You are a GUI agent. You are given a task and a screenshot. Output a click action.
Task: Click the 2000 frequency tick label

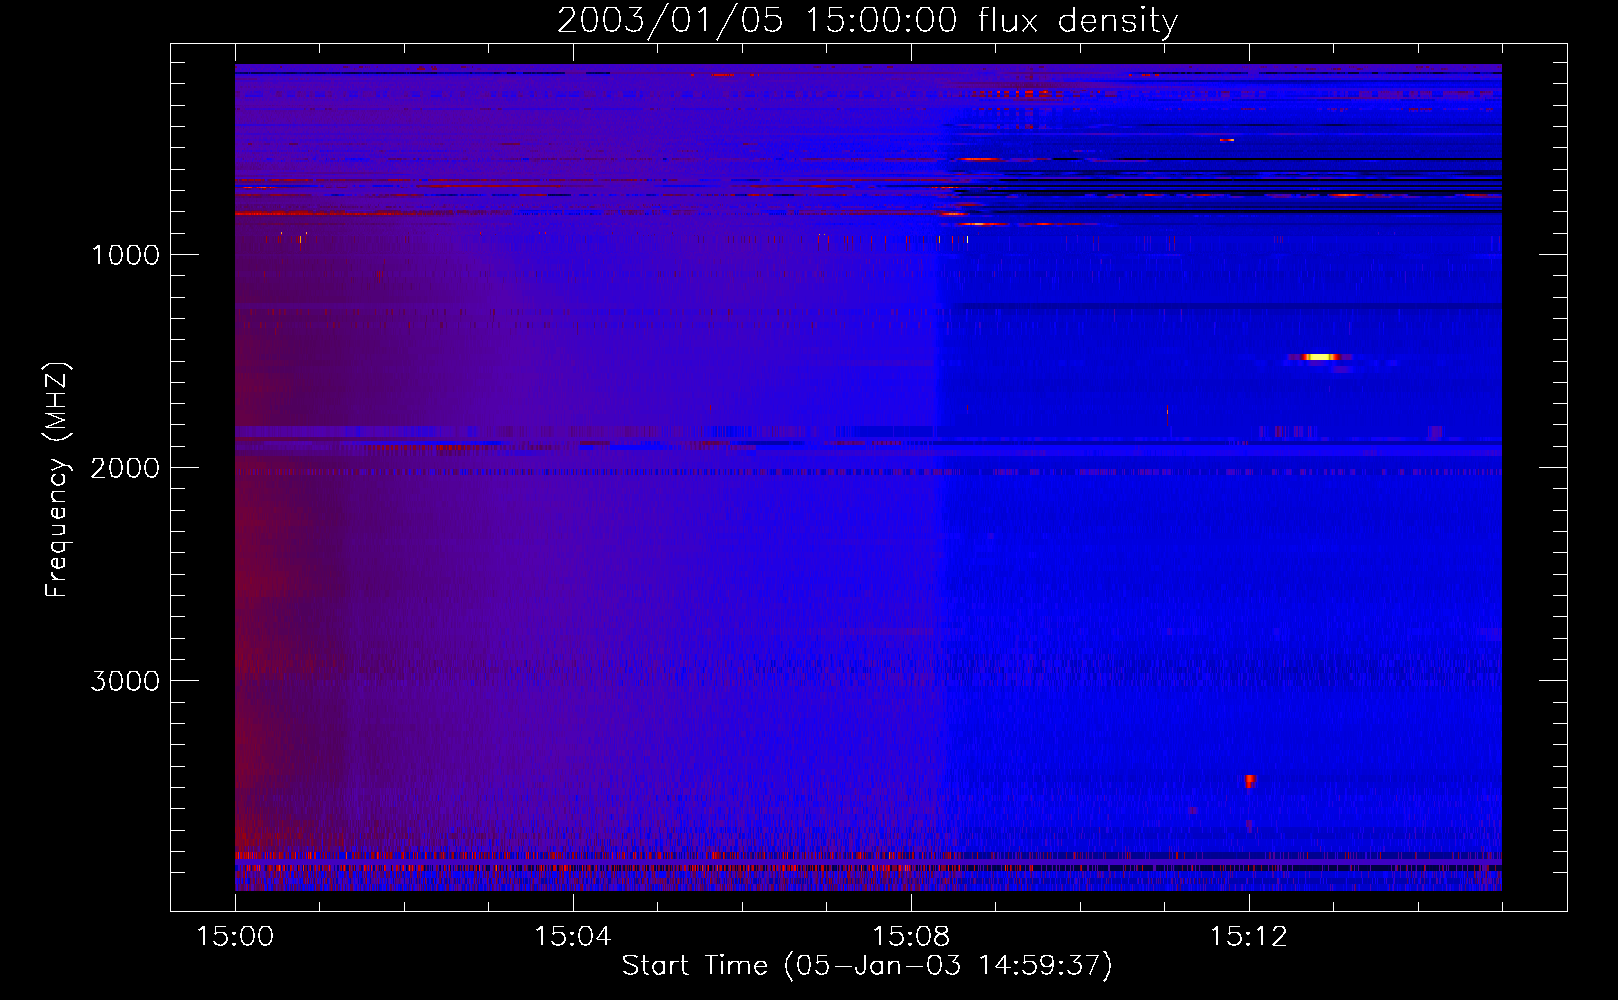[x=125, y=468]
